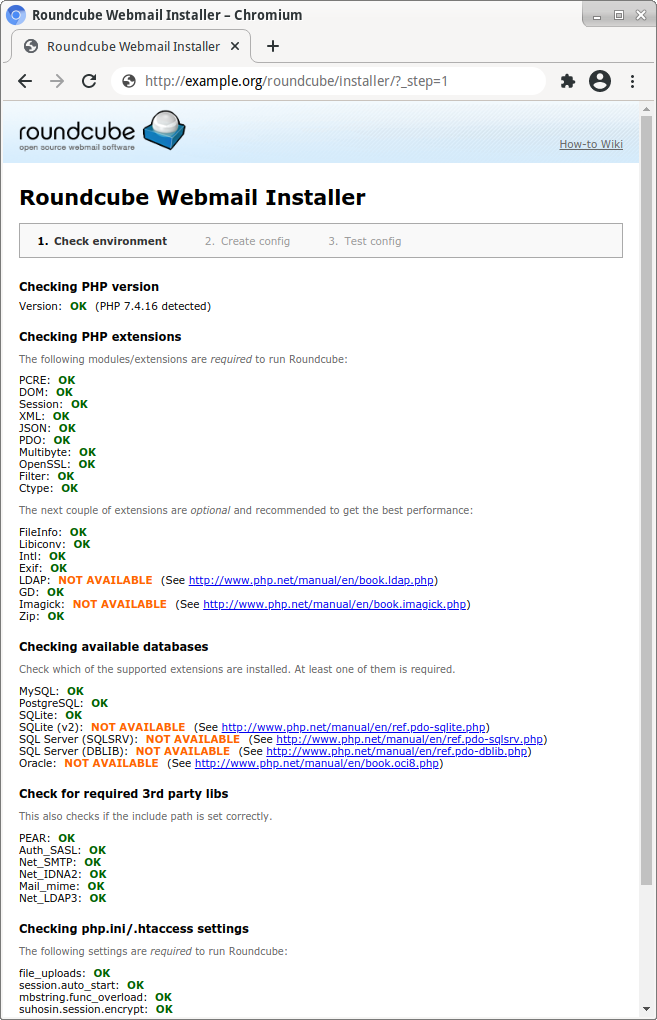Select the Roundcube Webmail Installer tab

pyautogui.click(x=130, y=46)
